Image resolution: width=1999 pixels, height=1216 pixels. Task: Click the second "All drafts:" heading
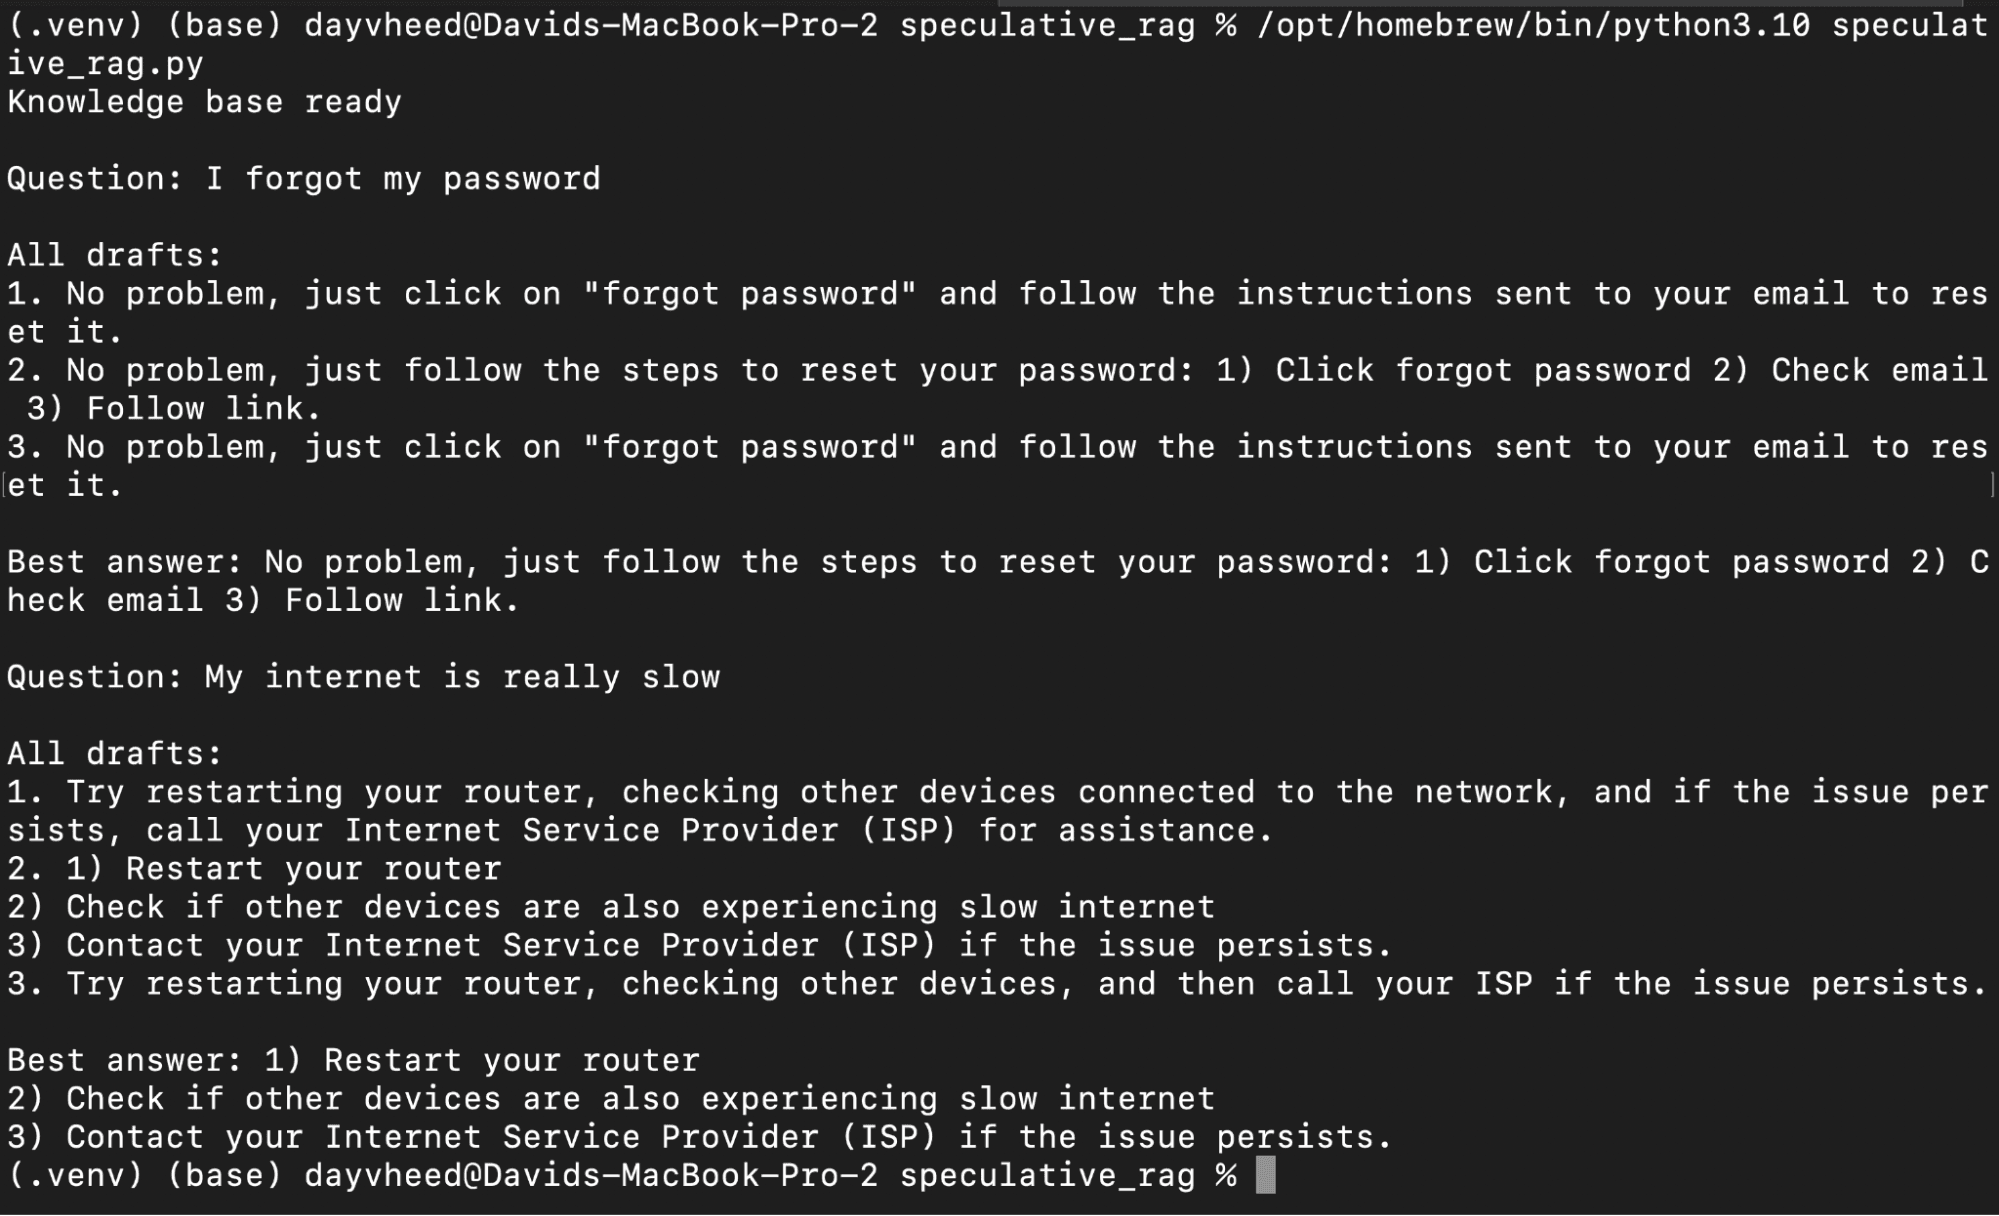114,753
